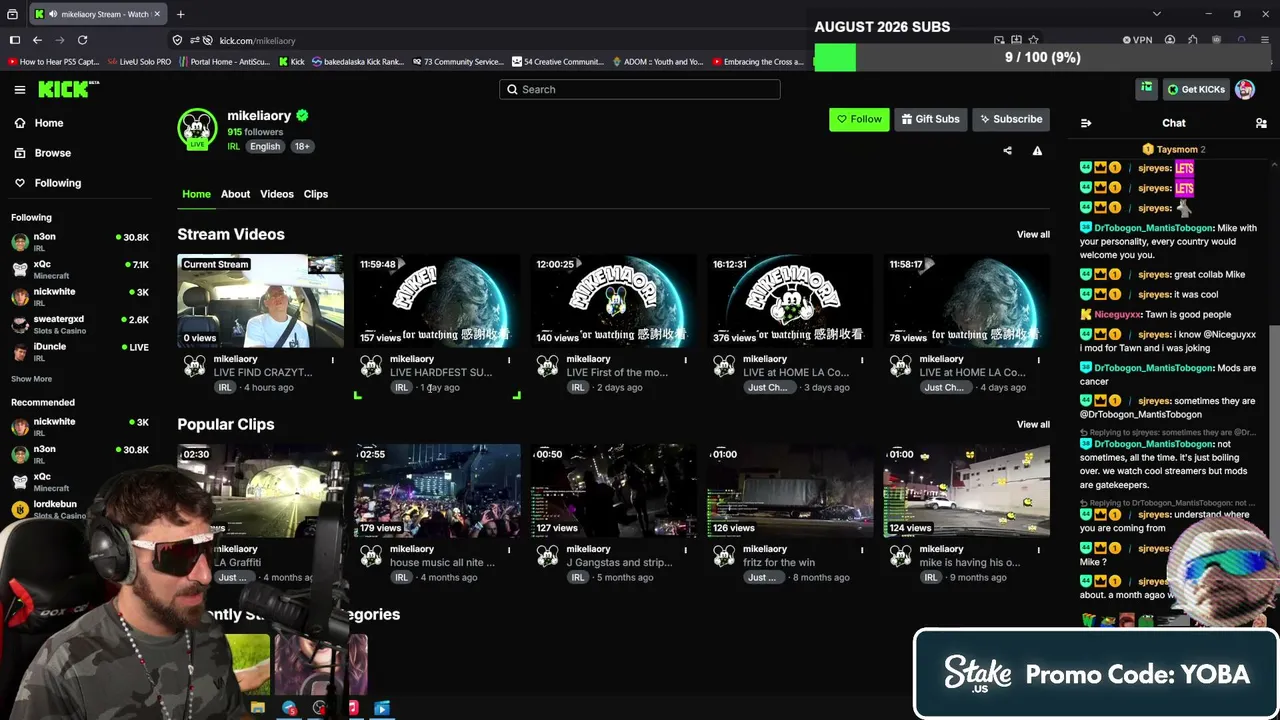Follow the mikeliaory channel
1280x720 pixels.
point(859,119)
